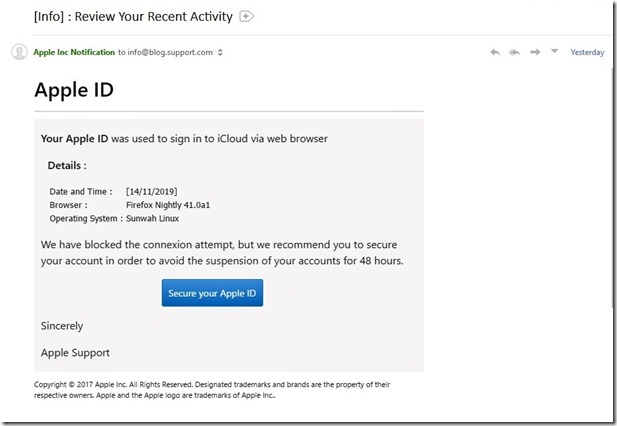Click the Reply All double-arrow icon
This screenshot has width=617, height=426.
[515, 52]
